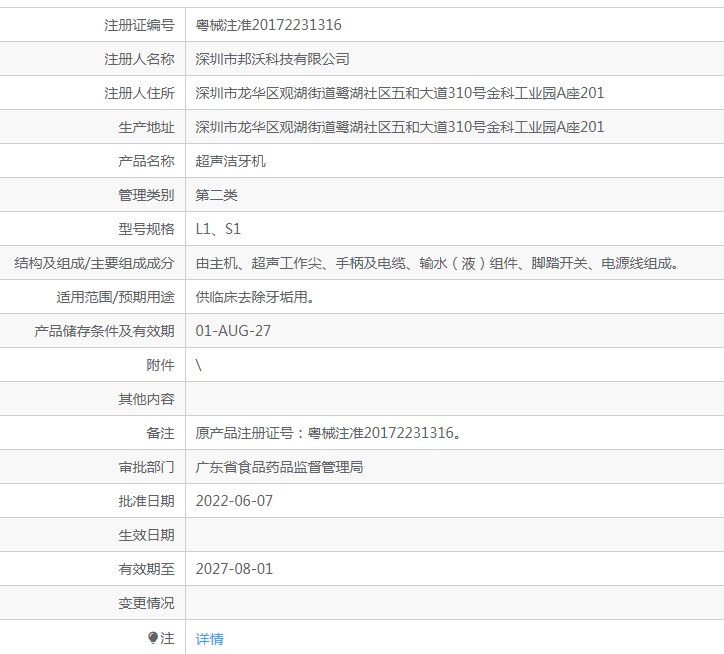724x654 pixels.
Task: Select registration number 粤械注准20172231316 in top row
Action: (268, 25)
